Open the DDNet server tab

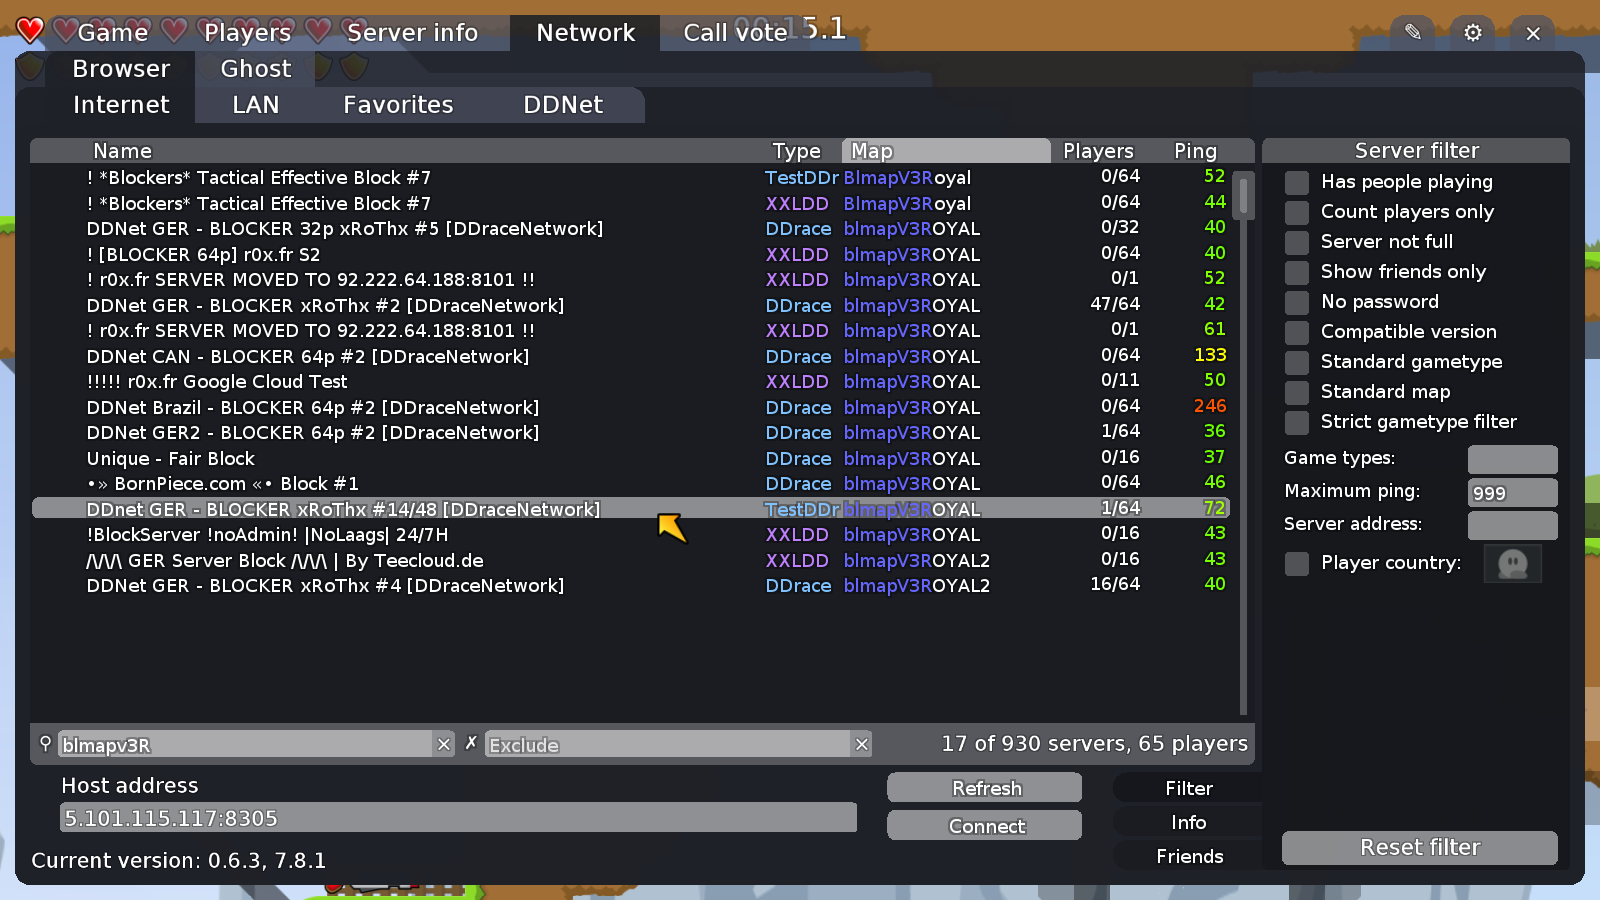click(x=561, y=104)
